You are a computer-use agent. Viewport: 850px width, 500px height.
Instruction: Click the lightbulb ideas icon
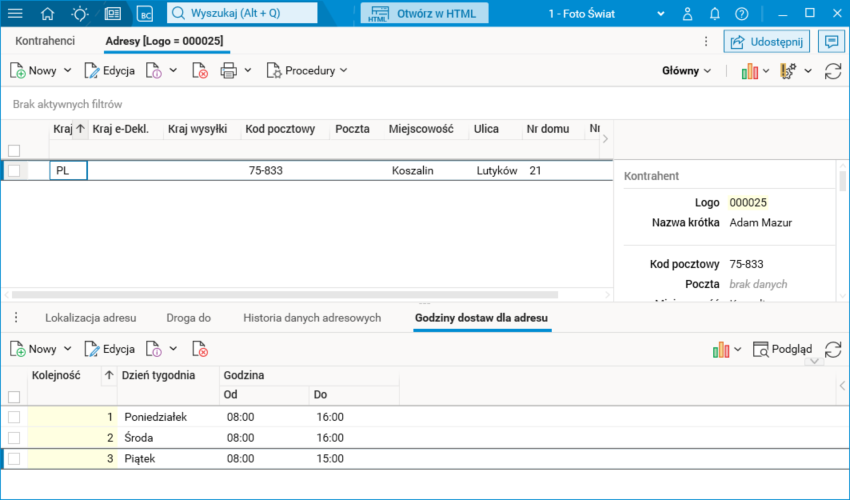tap(80, 14)
